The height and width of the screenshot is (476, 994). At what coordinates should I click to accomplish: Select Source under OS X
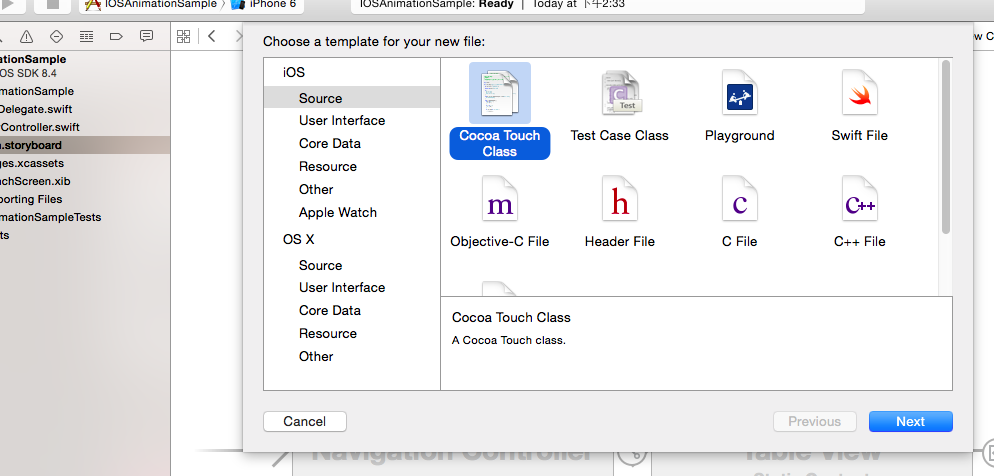tap(320, 265)
